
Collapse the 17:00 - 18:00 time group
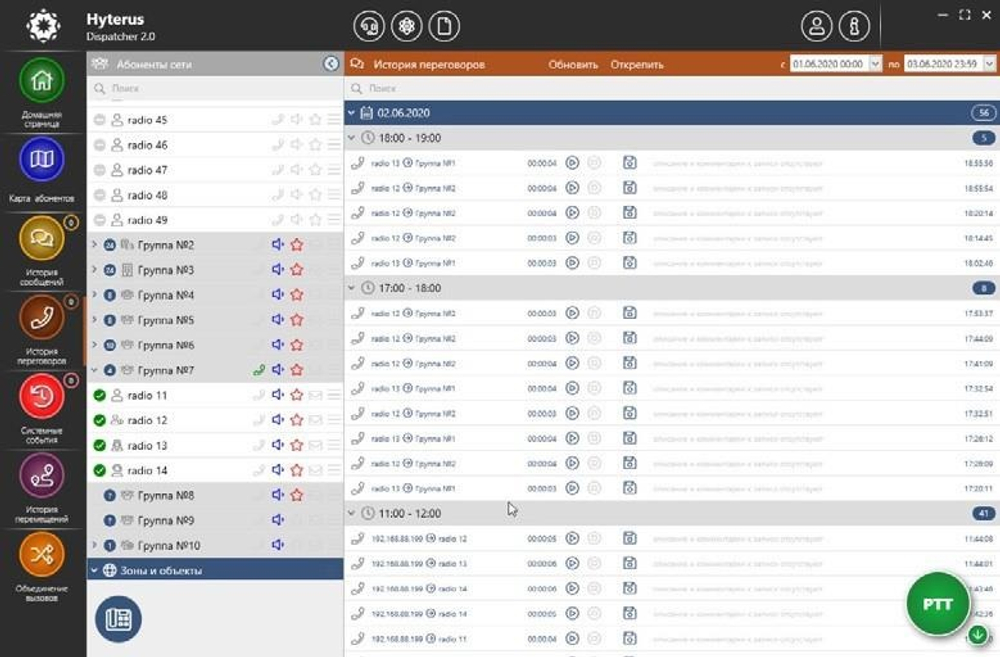(x=351, y=288)
